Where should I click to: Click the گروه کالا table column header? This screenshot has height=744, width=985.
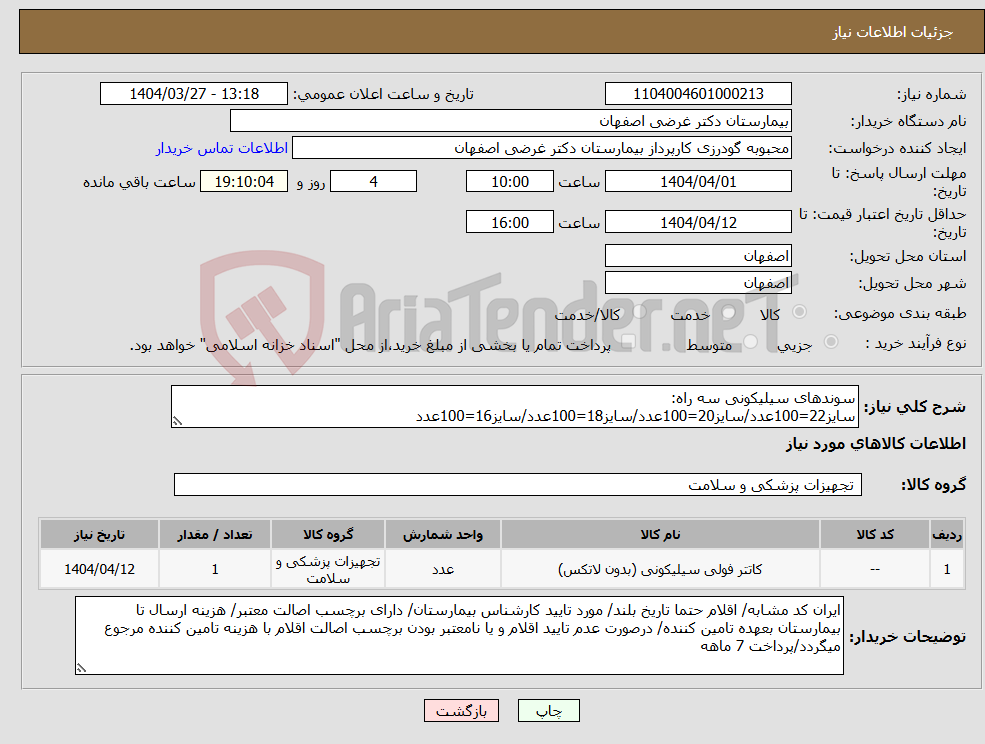328,534
